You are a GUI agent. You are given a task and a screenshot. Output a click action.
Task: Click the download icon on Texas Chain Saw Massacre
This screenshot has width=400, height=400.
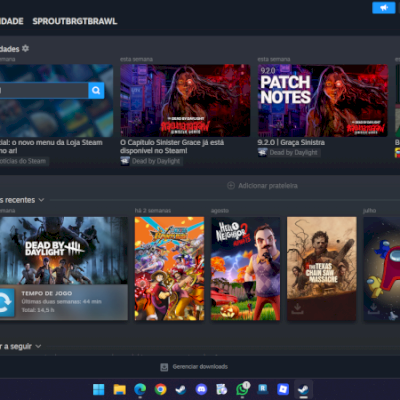(x=297, y=308)
